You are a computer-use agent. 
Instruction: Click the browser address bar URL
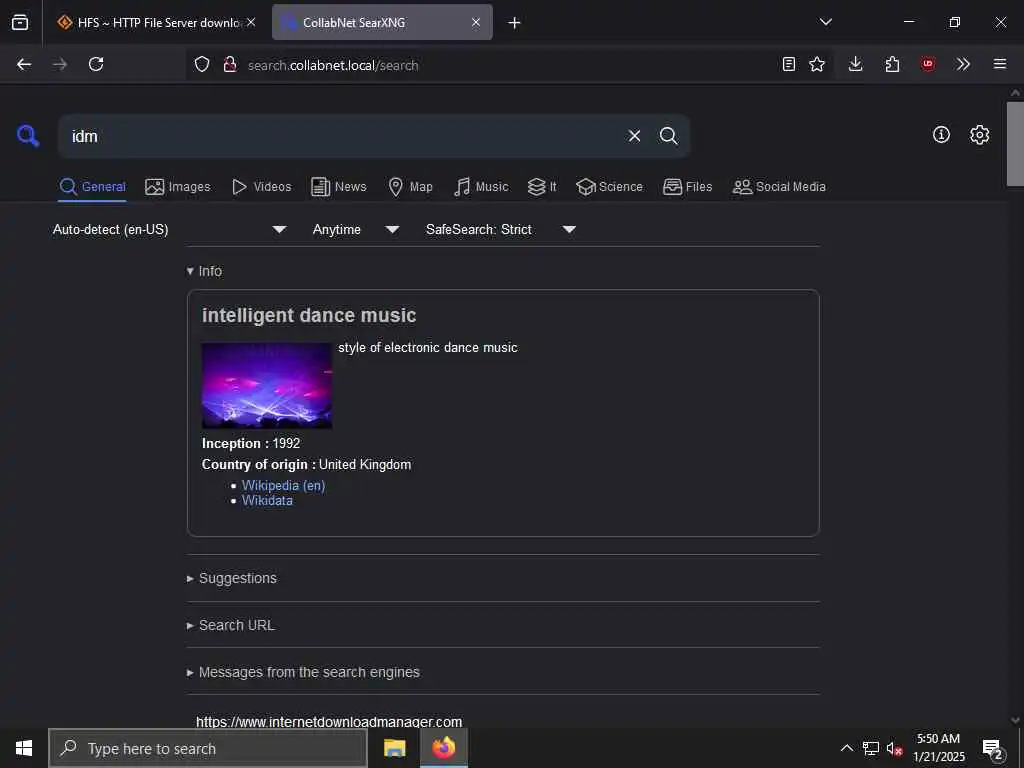(x=333, y=65)
